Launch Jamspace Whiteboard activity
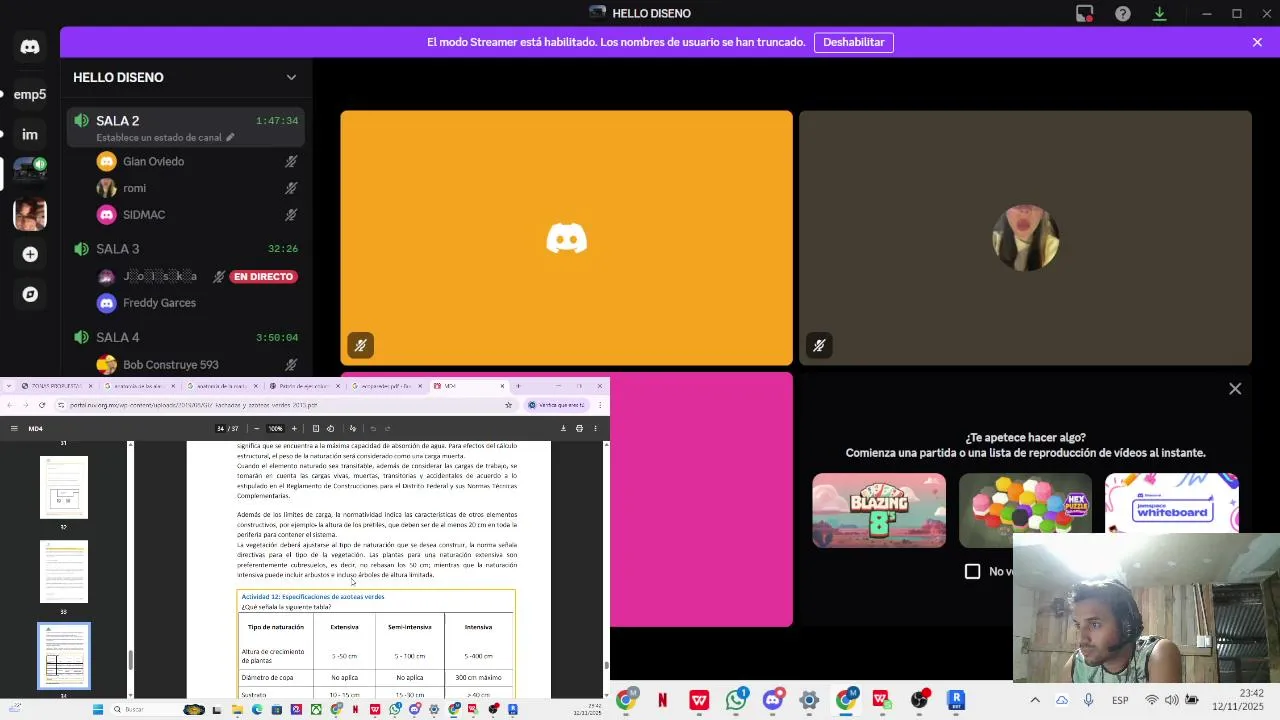Screen dimensions: 1280x720 coord(1171,510)
